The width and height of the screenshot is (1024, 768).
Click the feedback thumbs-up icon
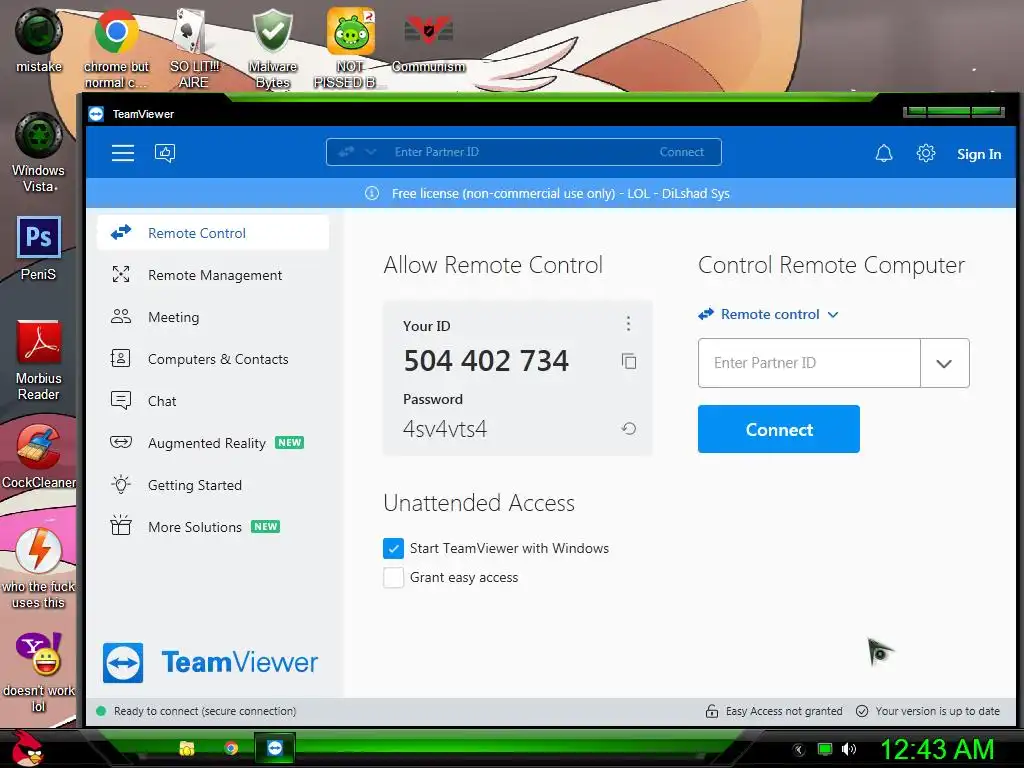[165, 153]
